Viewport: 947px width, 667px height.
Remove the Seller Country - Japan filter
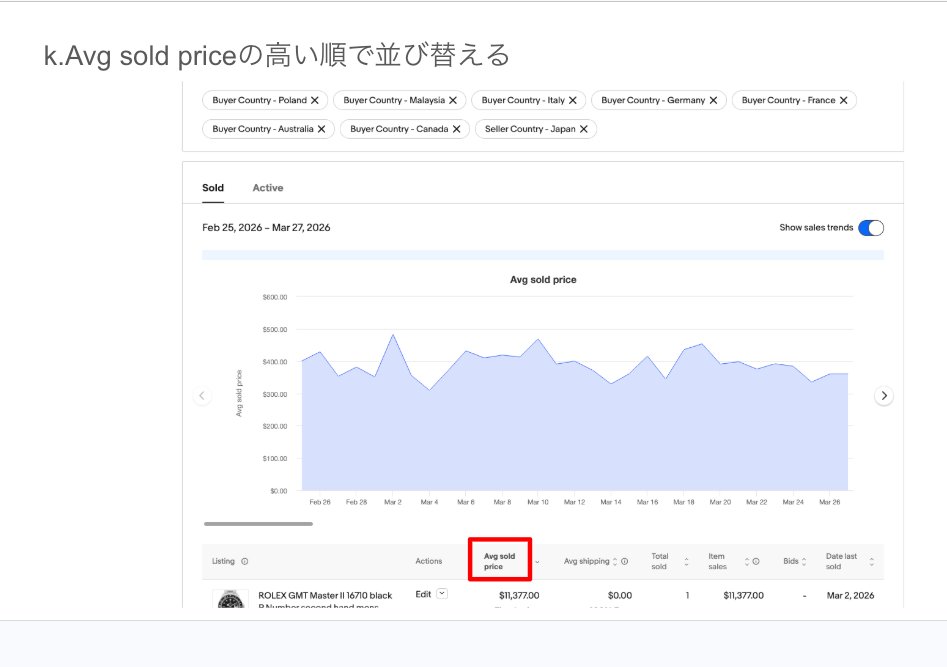pyautogui.click(x=583, y=129)
